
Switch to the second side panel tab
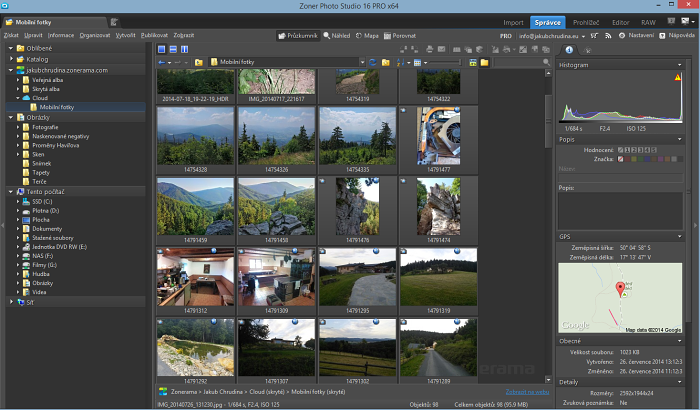click(588, 50)
